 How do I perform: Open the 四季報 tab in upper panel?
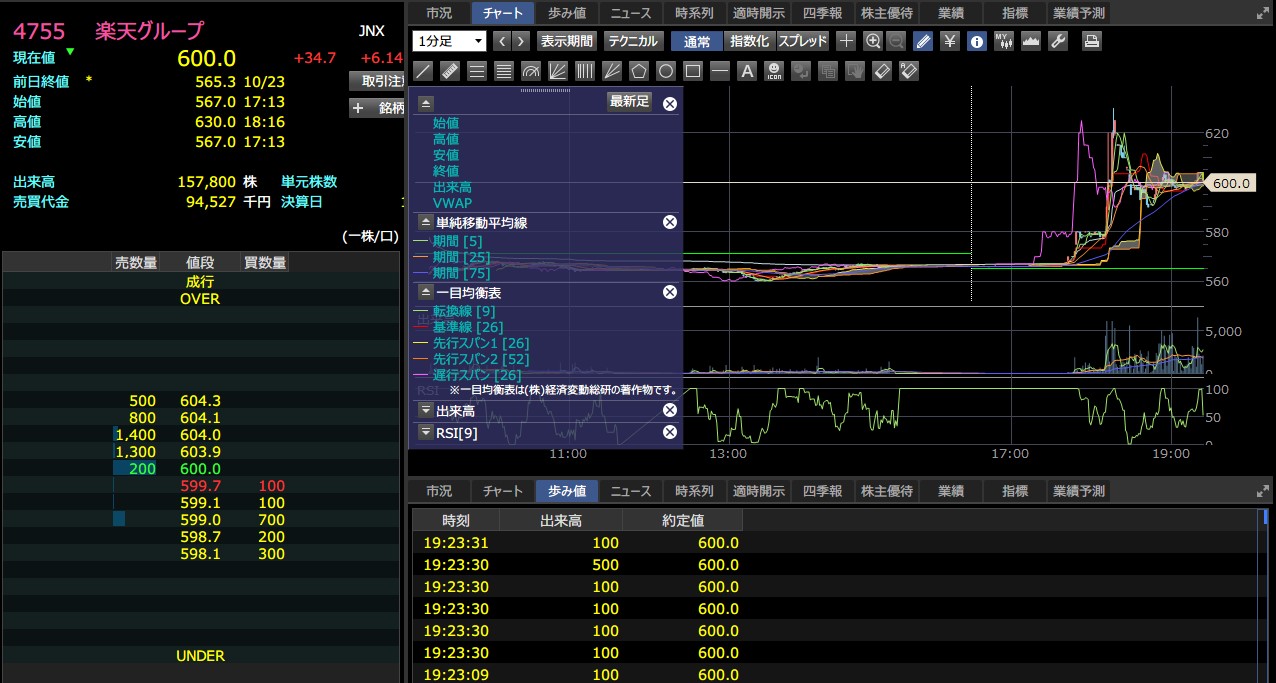click(823, 13)
